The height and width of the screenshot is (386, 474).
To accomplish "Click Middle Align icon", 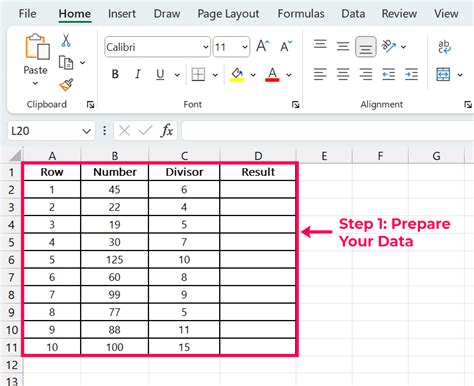I will click(x=343, y=46).
